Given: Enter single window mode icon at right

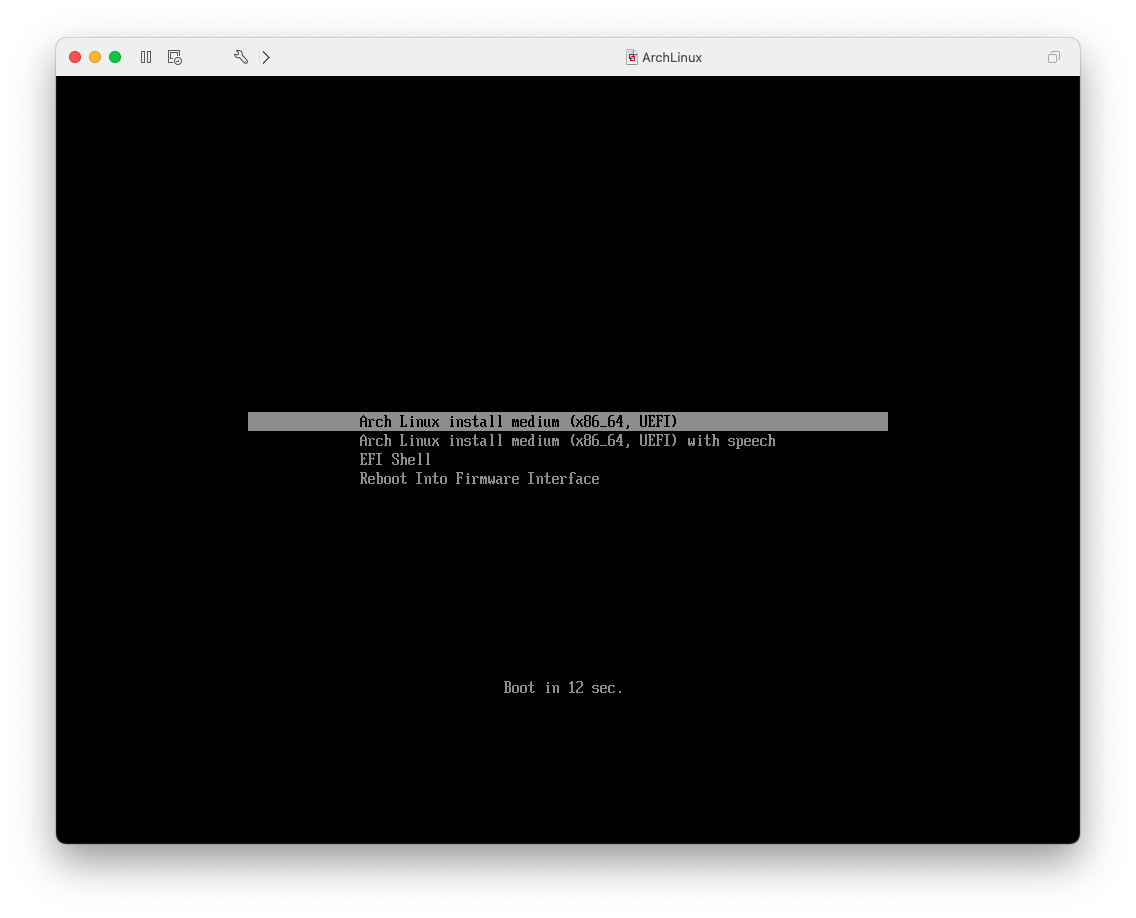Looking at the screenshot, I should pos(1053,57).
